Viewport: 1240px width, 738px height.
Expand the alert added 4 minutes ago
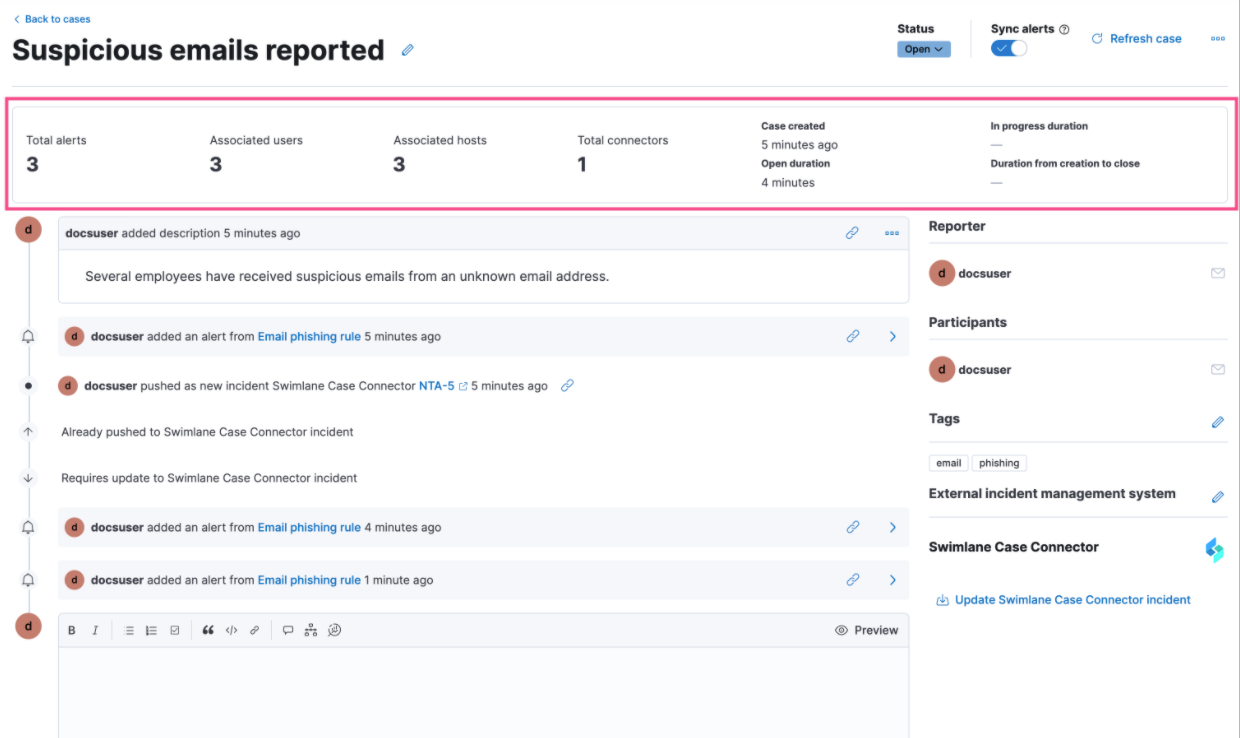click(892, 527)
